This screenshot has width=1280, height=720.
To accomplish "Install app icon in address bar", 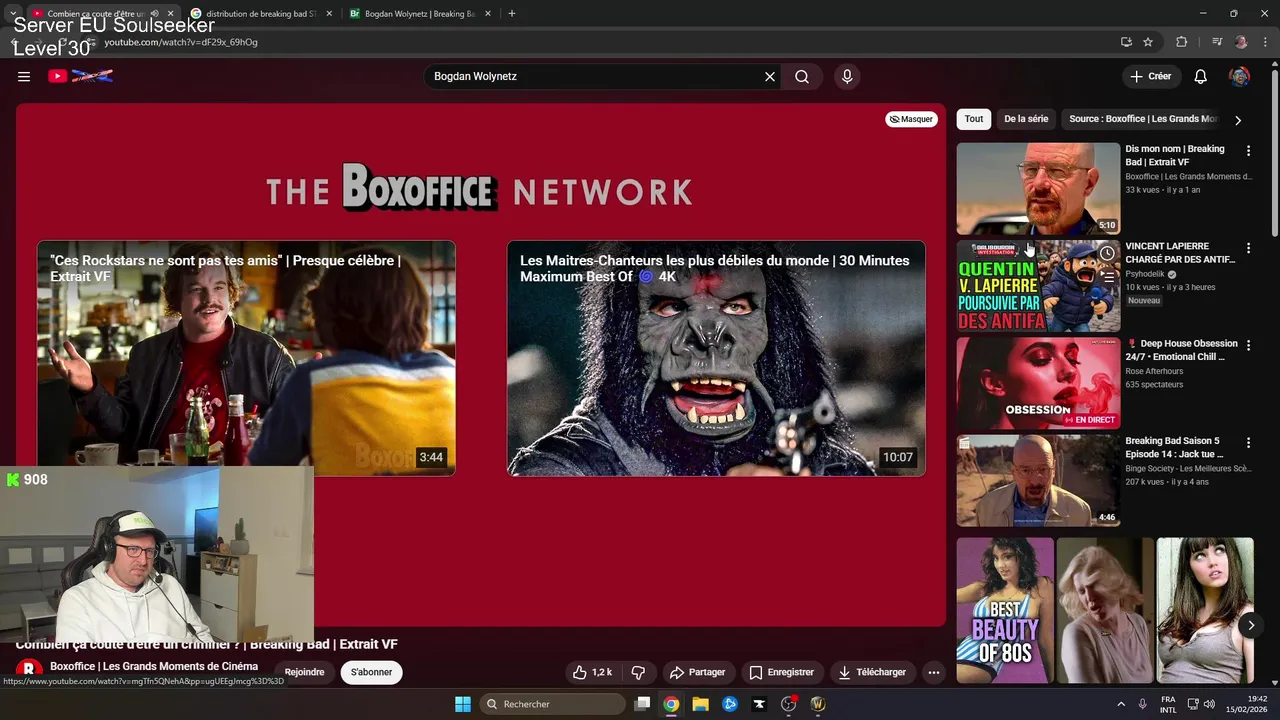I will (x=1126, y=42).
